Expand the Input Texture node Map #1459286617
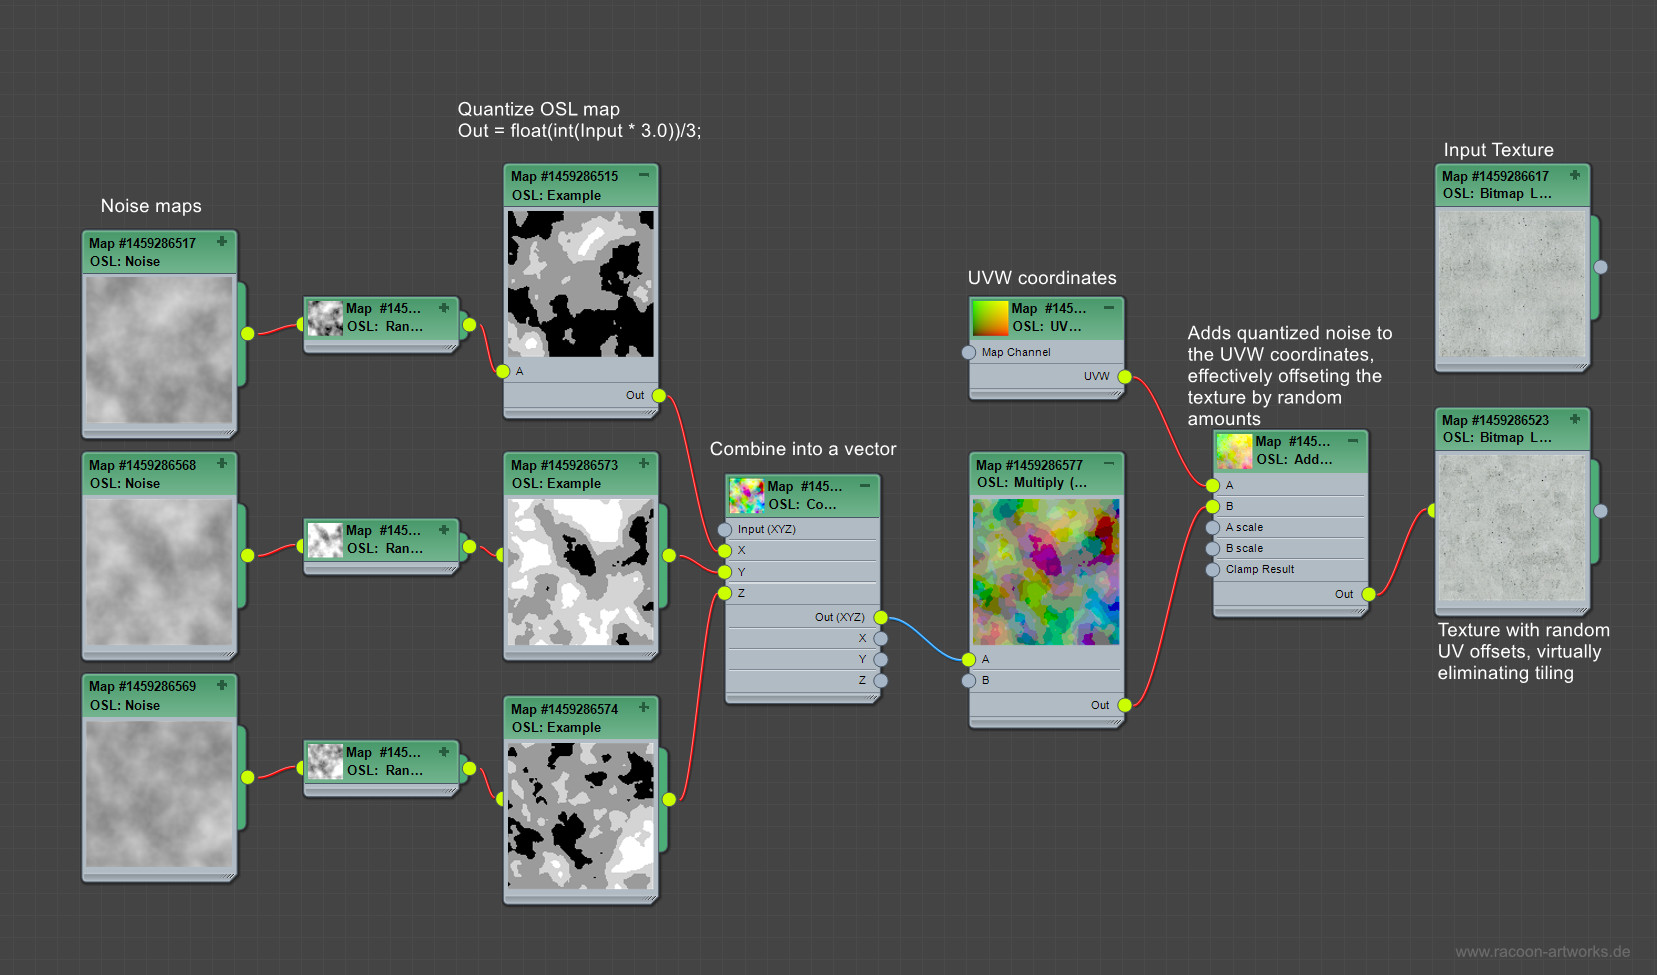This screenshot has width=1657, height=975. click(x=1575, y=175)
